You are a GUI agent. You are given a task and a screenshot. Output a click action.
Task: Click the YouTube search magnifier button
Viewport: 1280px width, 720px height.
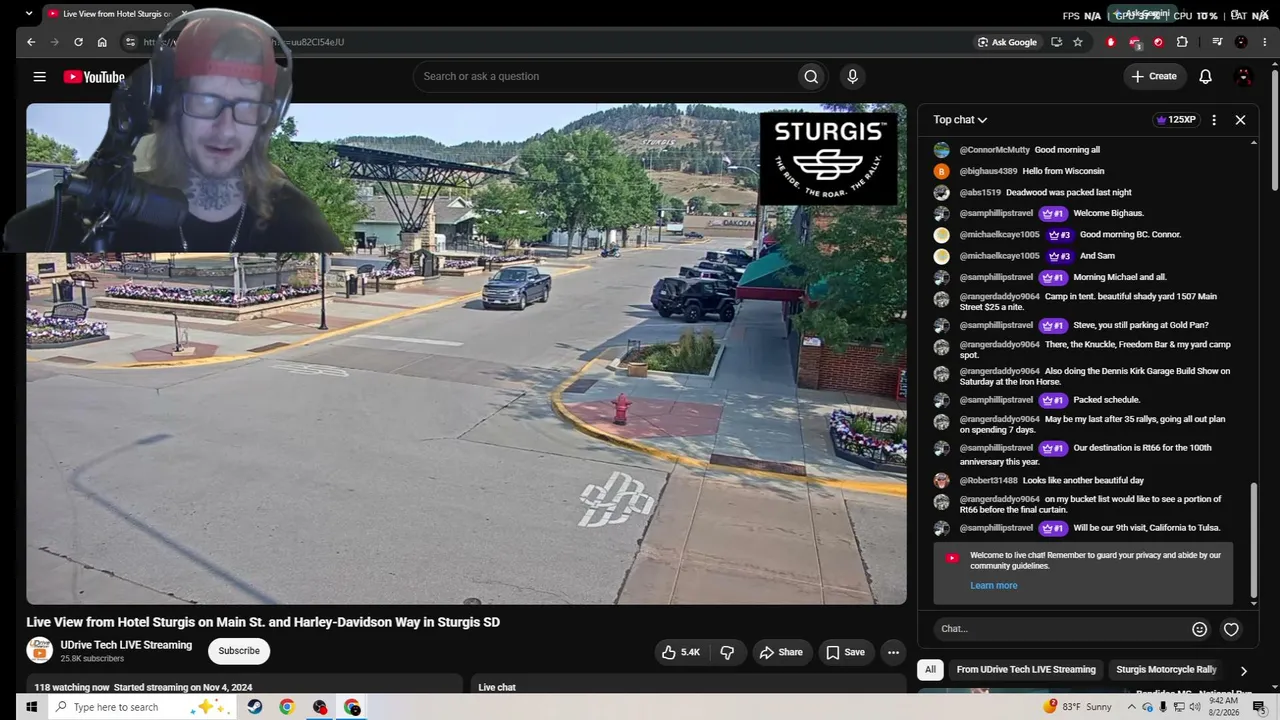tap(811, 77)
